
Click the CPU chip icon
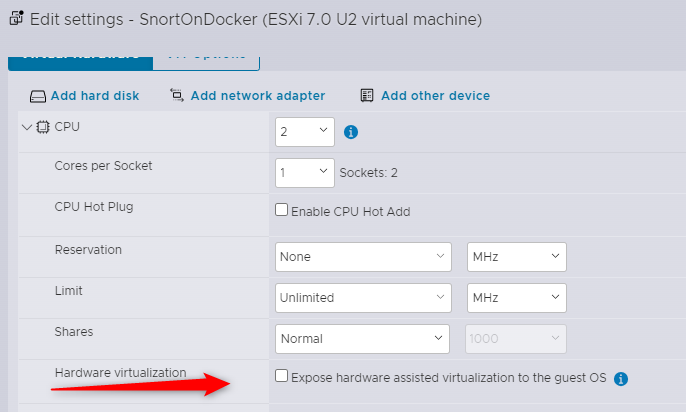pyautogui.click(x=43, y=127)
